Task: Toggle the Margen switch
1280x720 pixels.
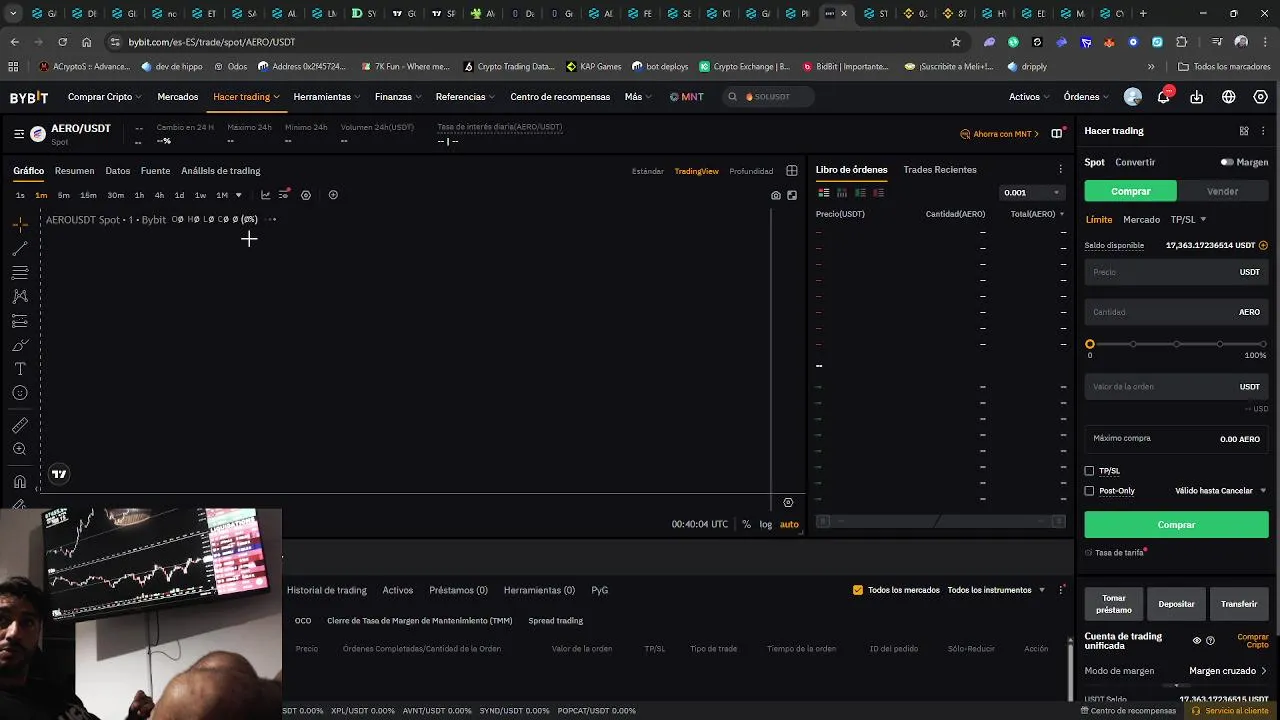Action: coord(1227,162)
